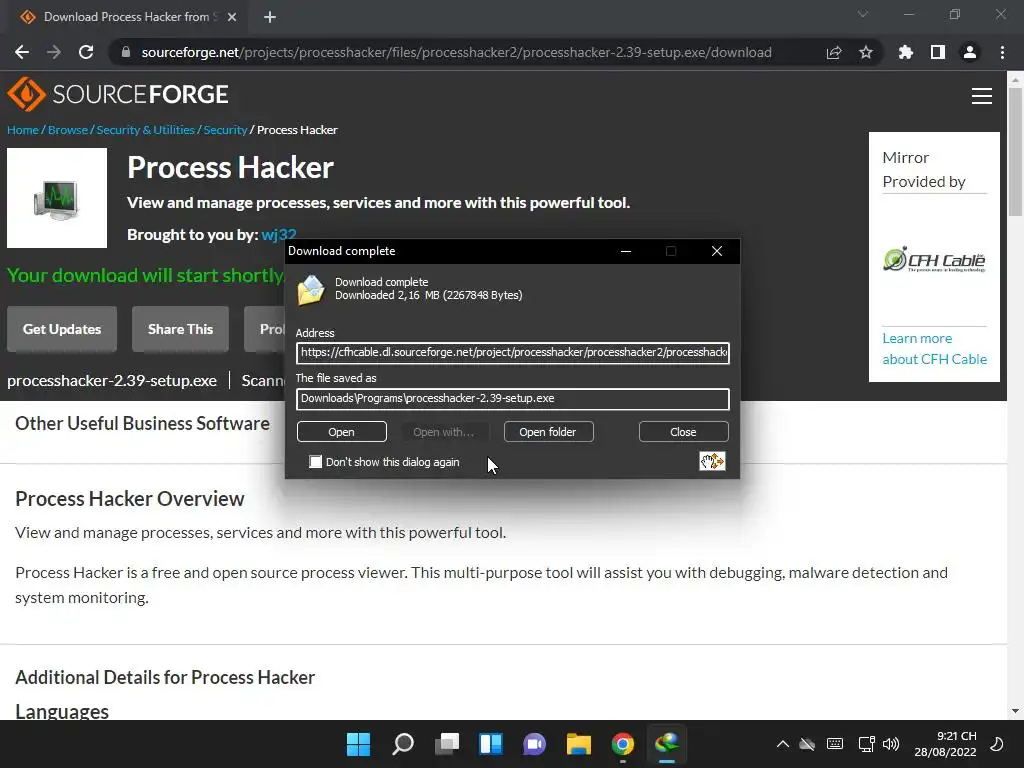The image size is (1024, 768).
Task: Toggle the Chrome side panel icon
Action: 938,52
